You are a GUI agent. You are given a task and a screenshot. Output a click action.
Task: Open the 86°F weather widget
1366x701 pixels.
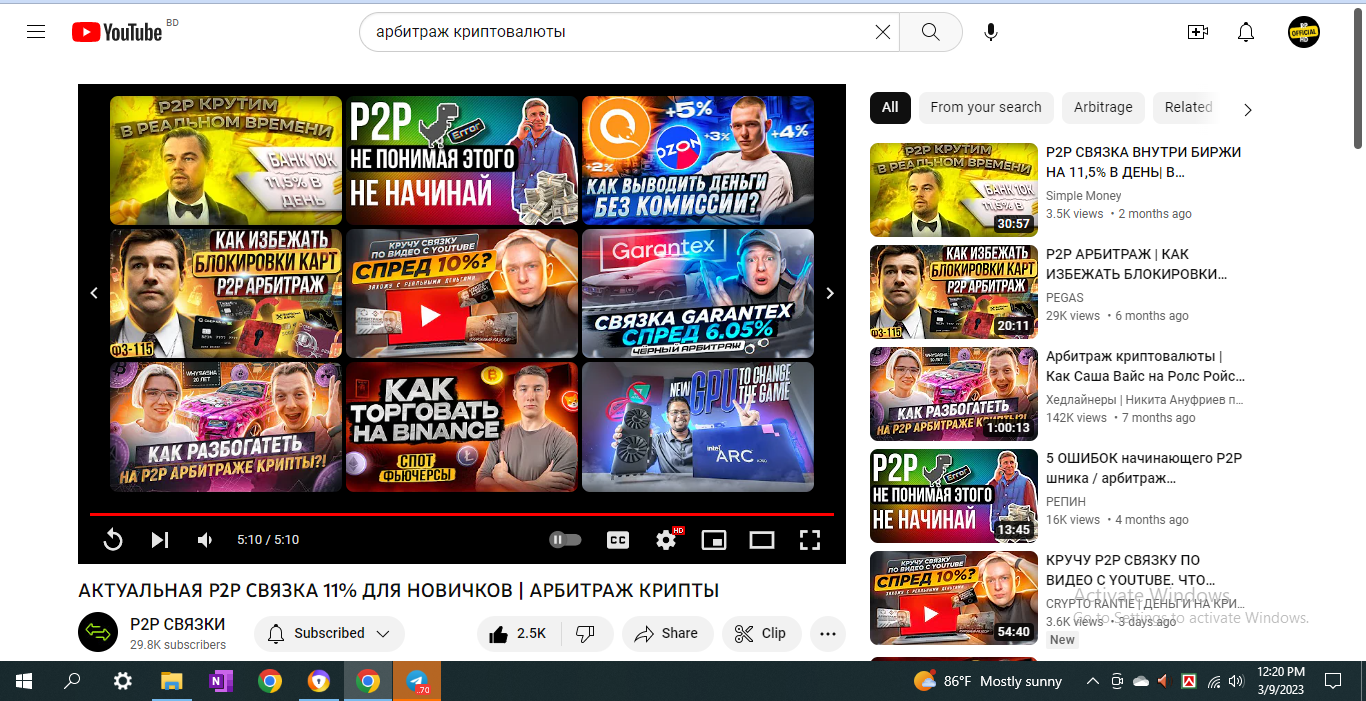pos(988,681)
